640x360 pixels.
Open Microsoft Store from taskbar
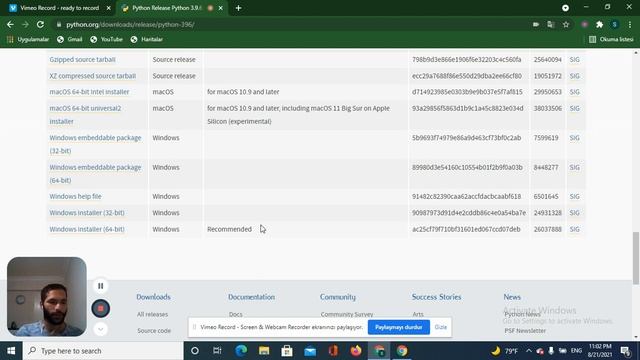(287, 351)
